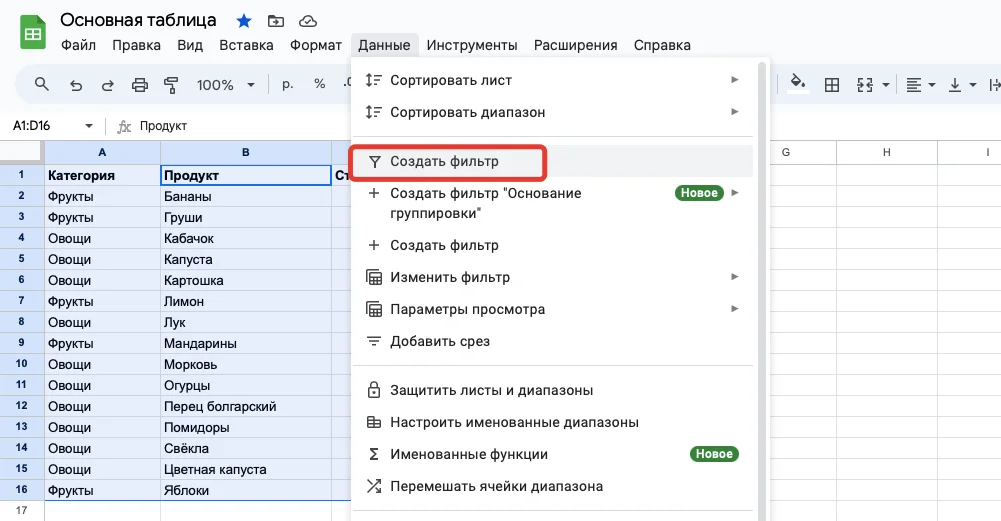
Task: Check the cloud save status icon
Action: [308, 21]
